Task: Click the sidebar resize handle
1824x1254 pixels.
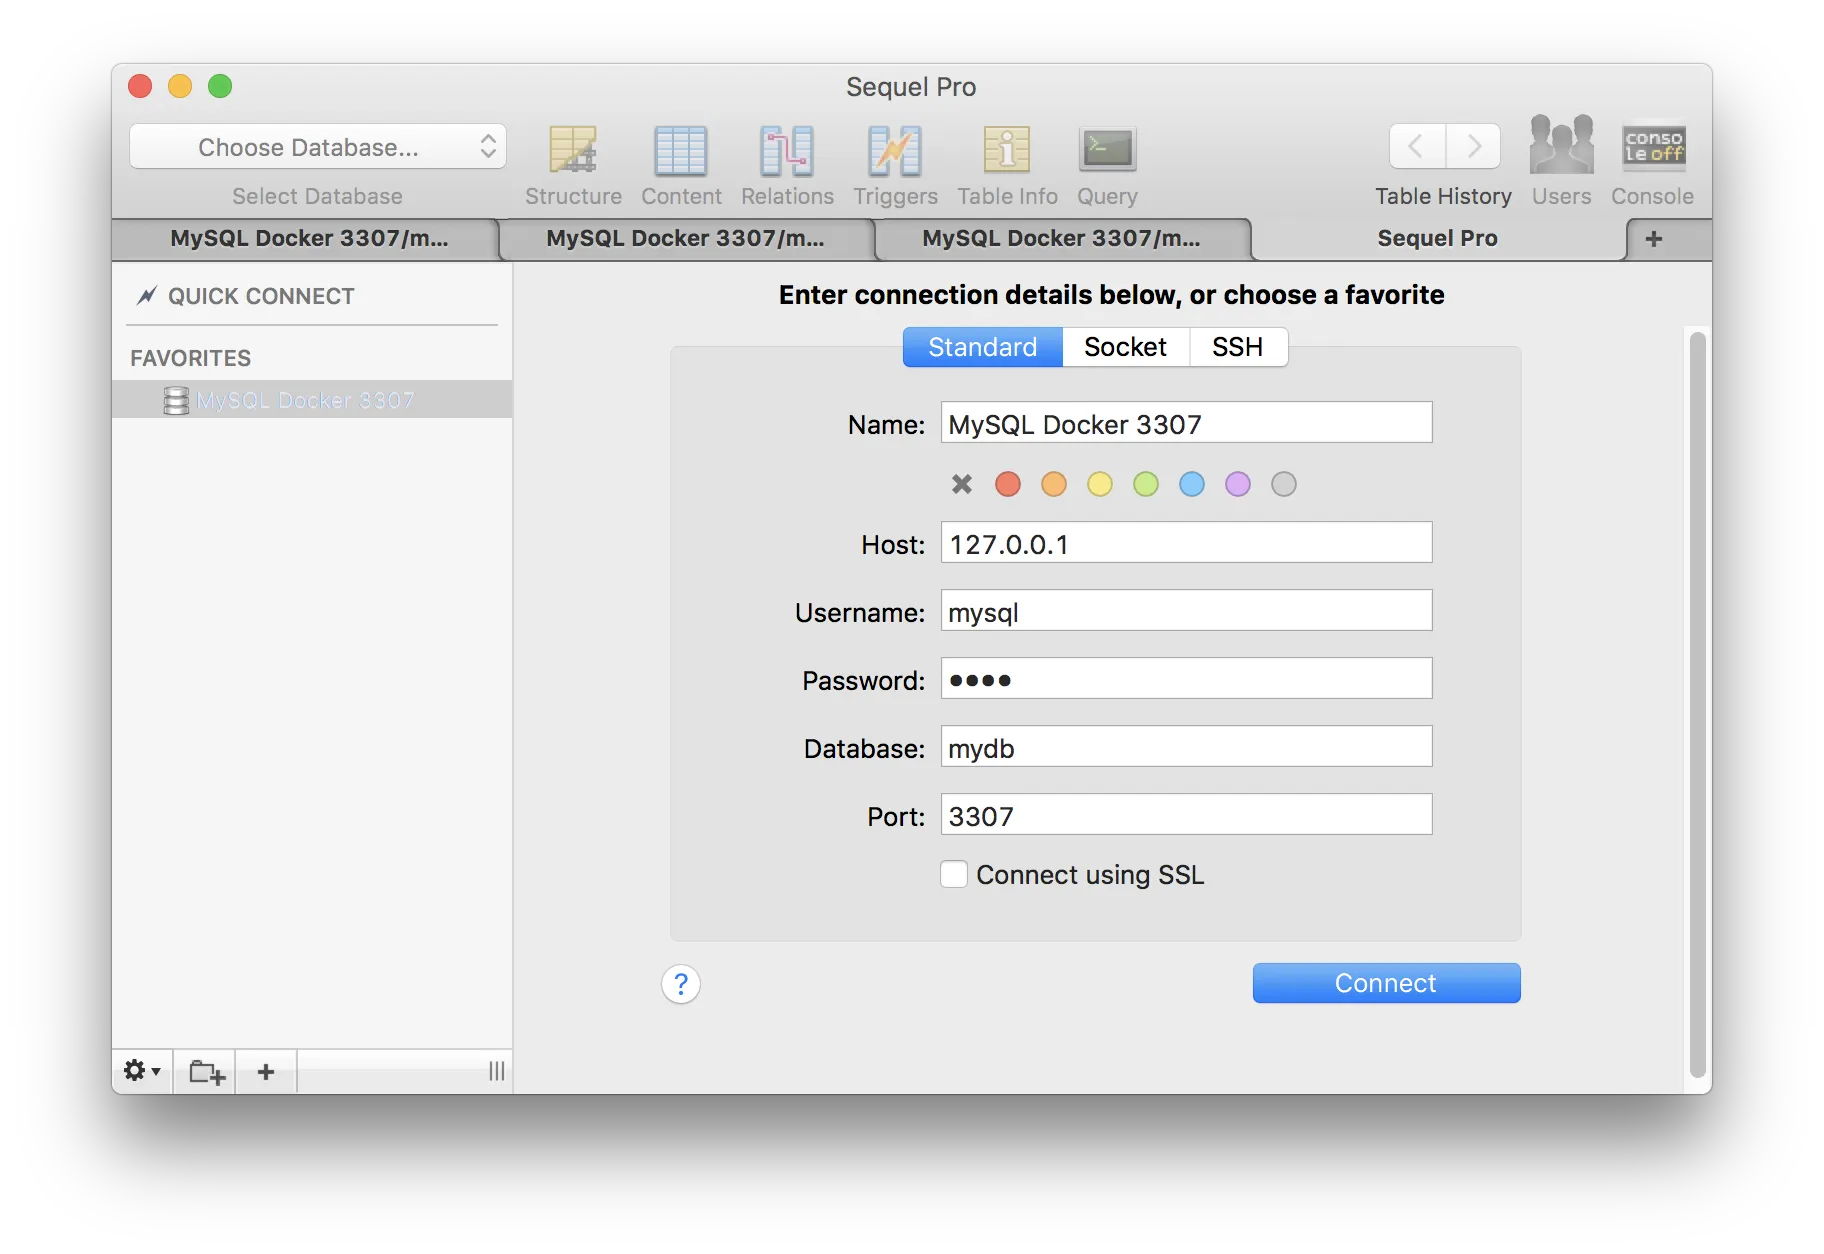Action: pos(496,1071)
